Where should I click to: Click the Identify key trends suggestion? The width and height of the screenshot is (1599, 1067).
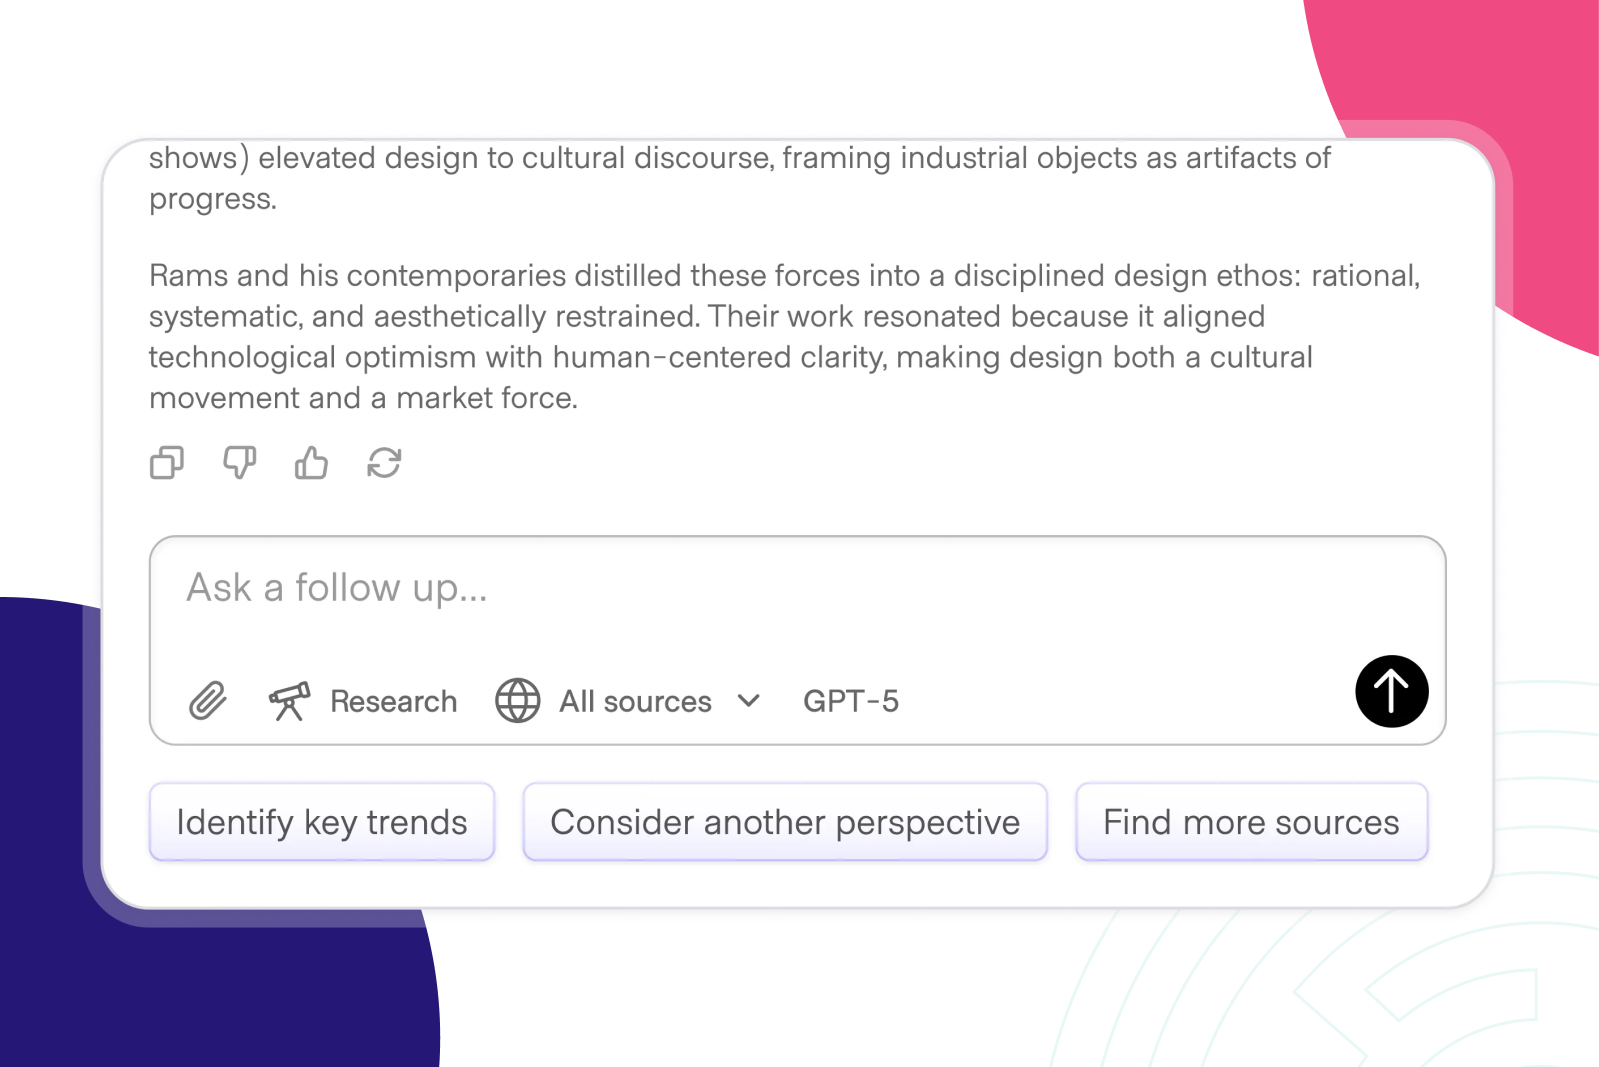point(322,822)
